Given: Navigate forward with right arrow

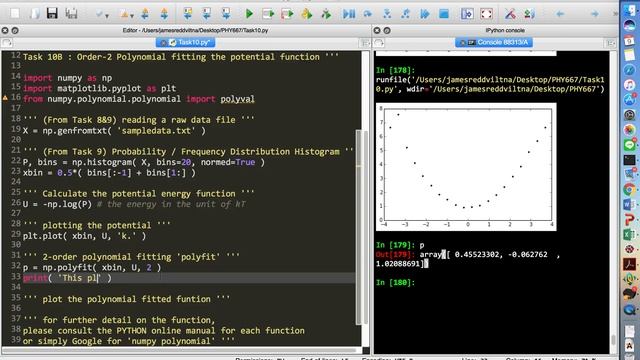Looking at the screenshot, I should pyautogui.click(x=595, y=14).
